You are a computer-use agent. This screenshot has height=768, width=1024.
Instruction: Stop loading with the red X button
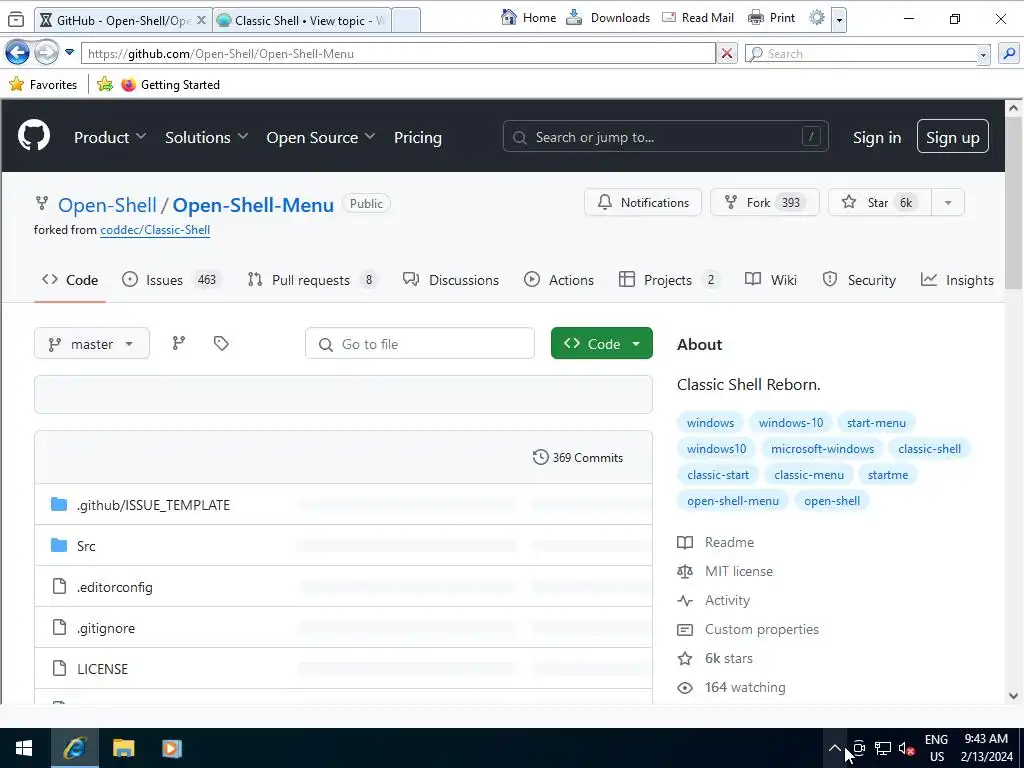[x=726, y=54]
